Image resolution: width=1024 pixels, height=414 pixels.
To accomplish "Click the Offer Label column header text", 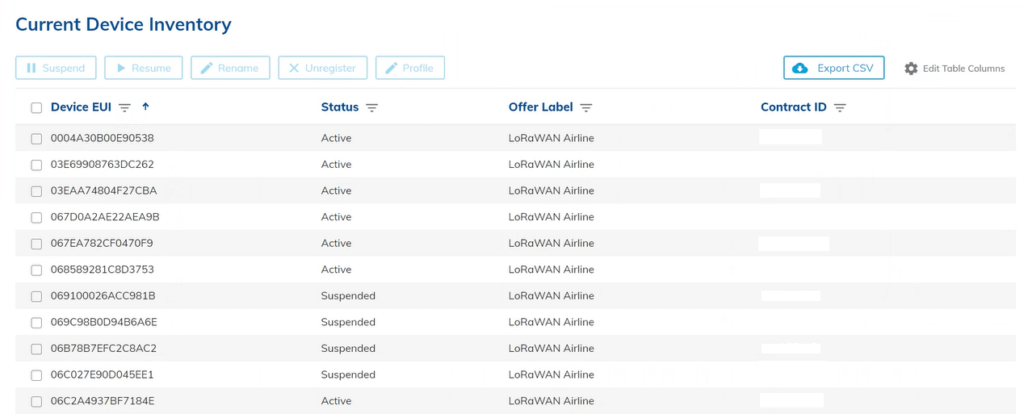I will coord(541,107).
